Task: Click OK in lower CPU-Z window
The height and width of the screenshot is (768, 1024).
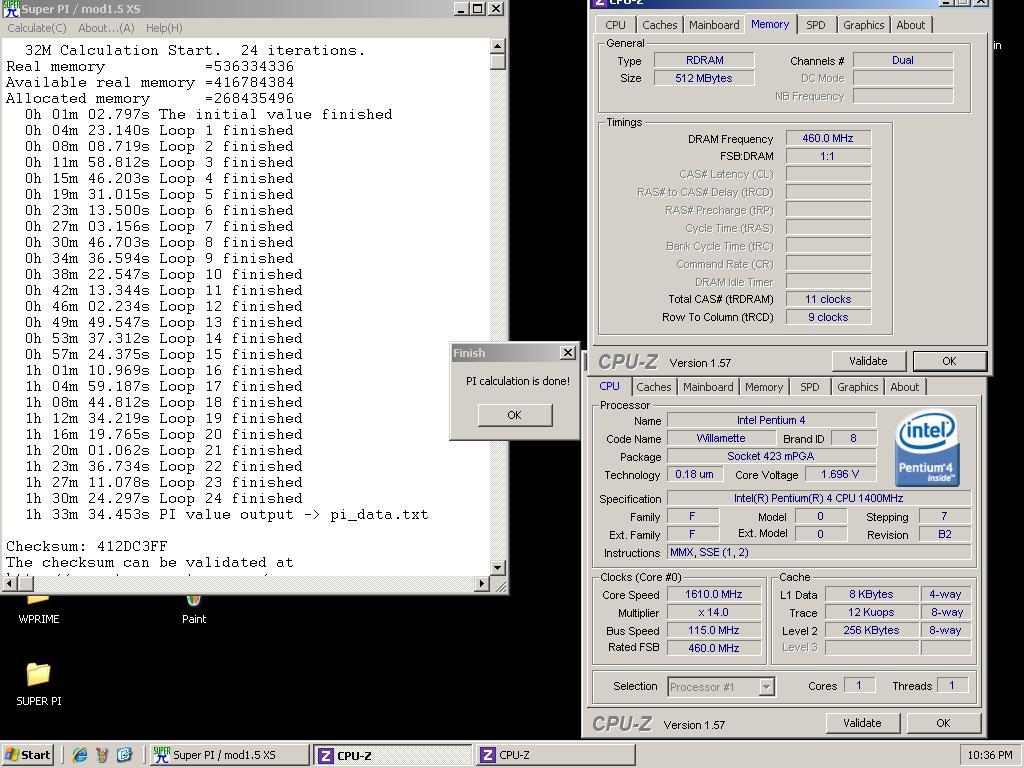Action: (943, 723)
